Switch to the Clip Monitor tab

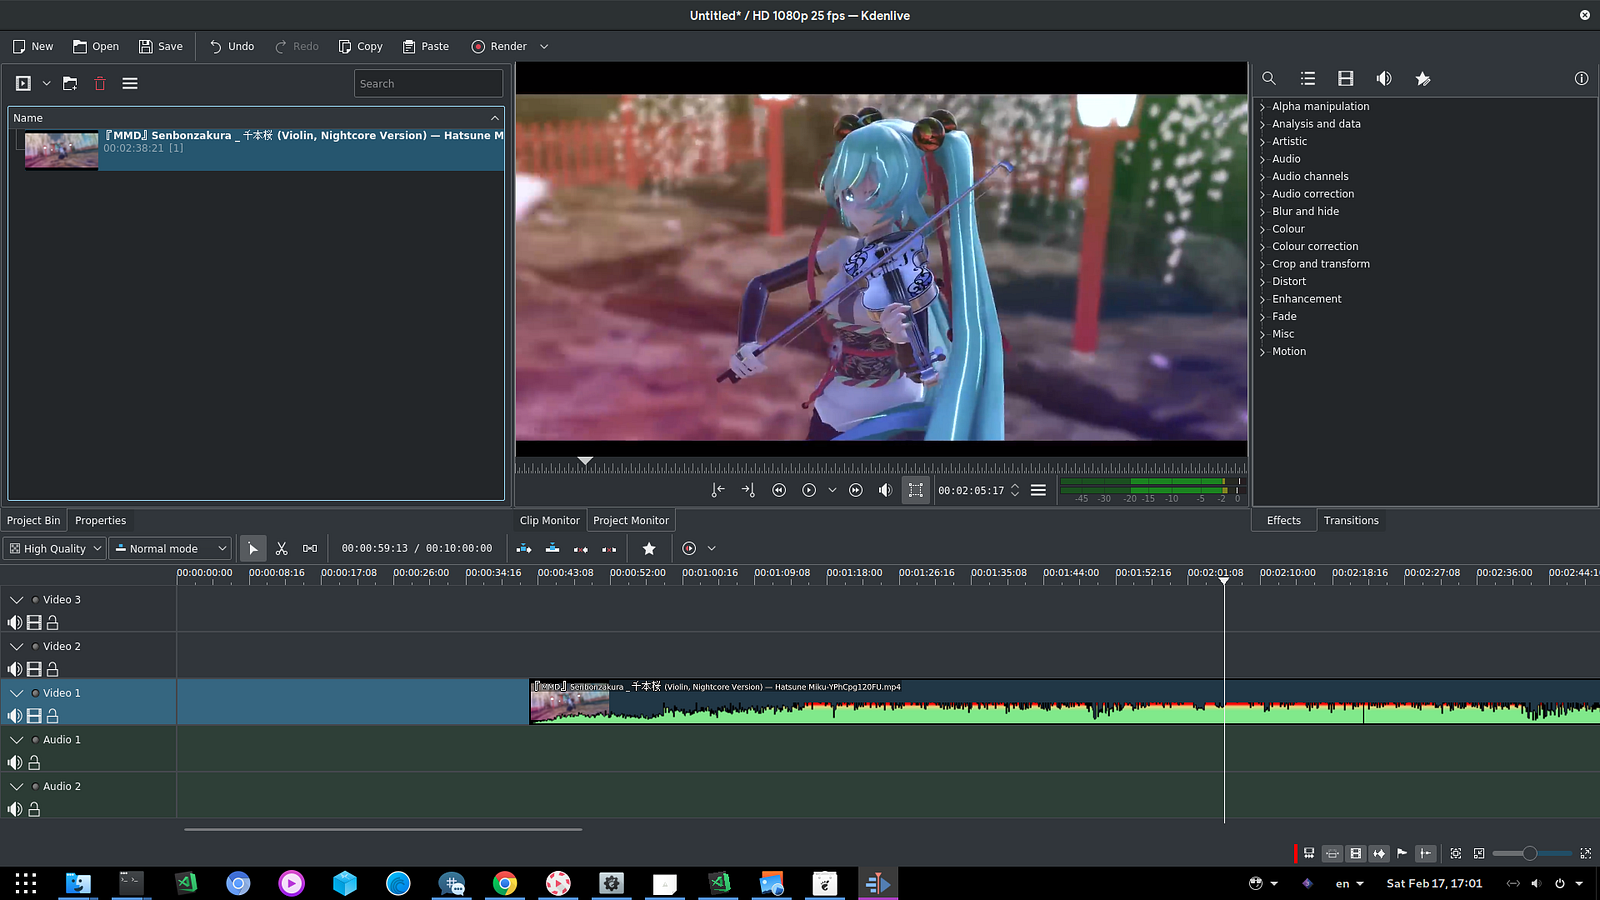[549, 520]
